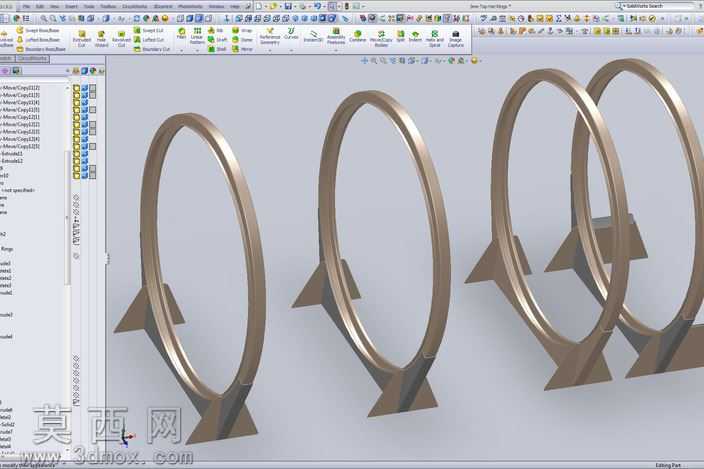Click the panel collapse handle beside feature tree
The image size is (704, 469).
tap(107, 259)
